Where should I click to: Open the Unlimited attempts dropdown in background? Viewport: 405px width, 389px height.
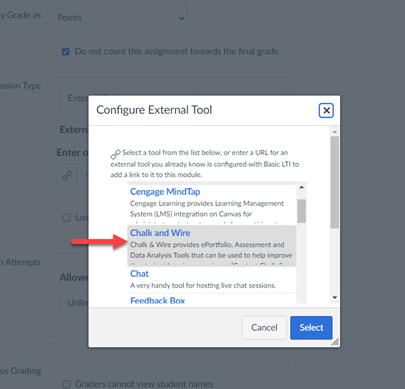click(74, 303)
